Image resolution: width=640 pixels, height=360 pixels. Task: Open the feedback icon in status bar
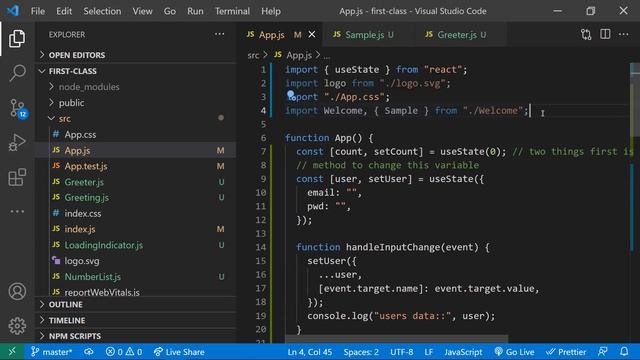[x=602, y=352]
